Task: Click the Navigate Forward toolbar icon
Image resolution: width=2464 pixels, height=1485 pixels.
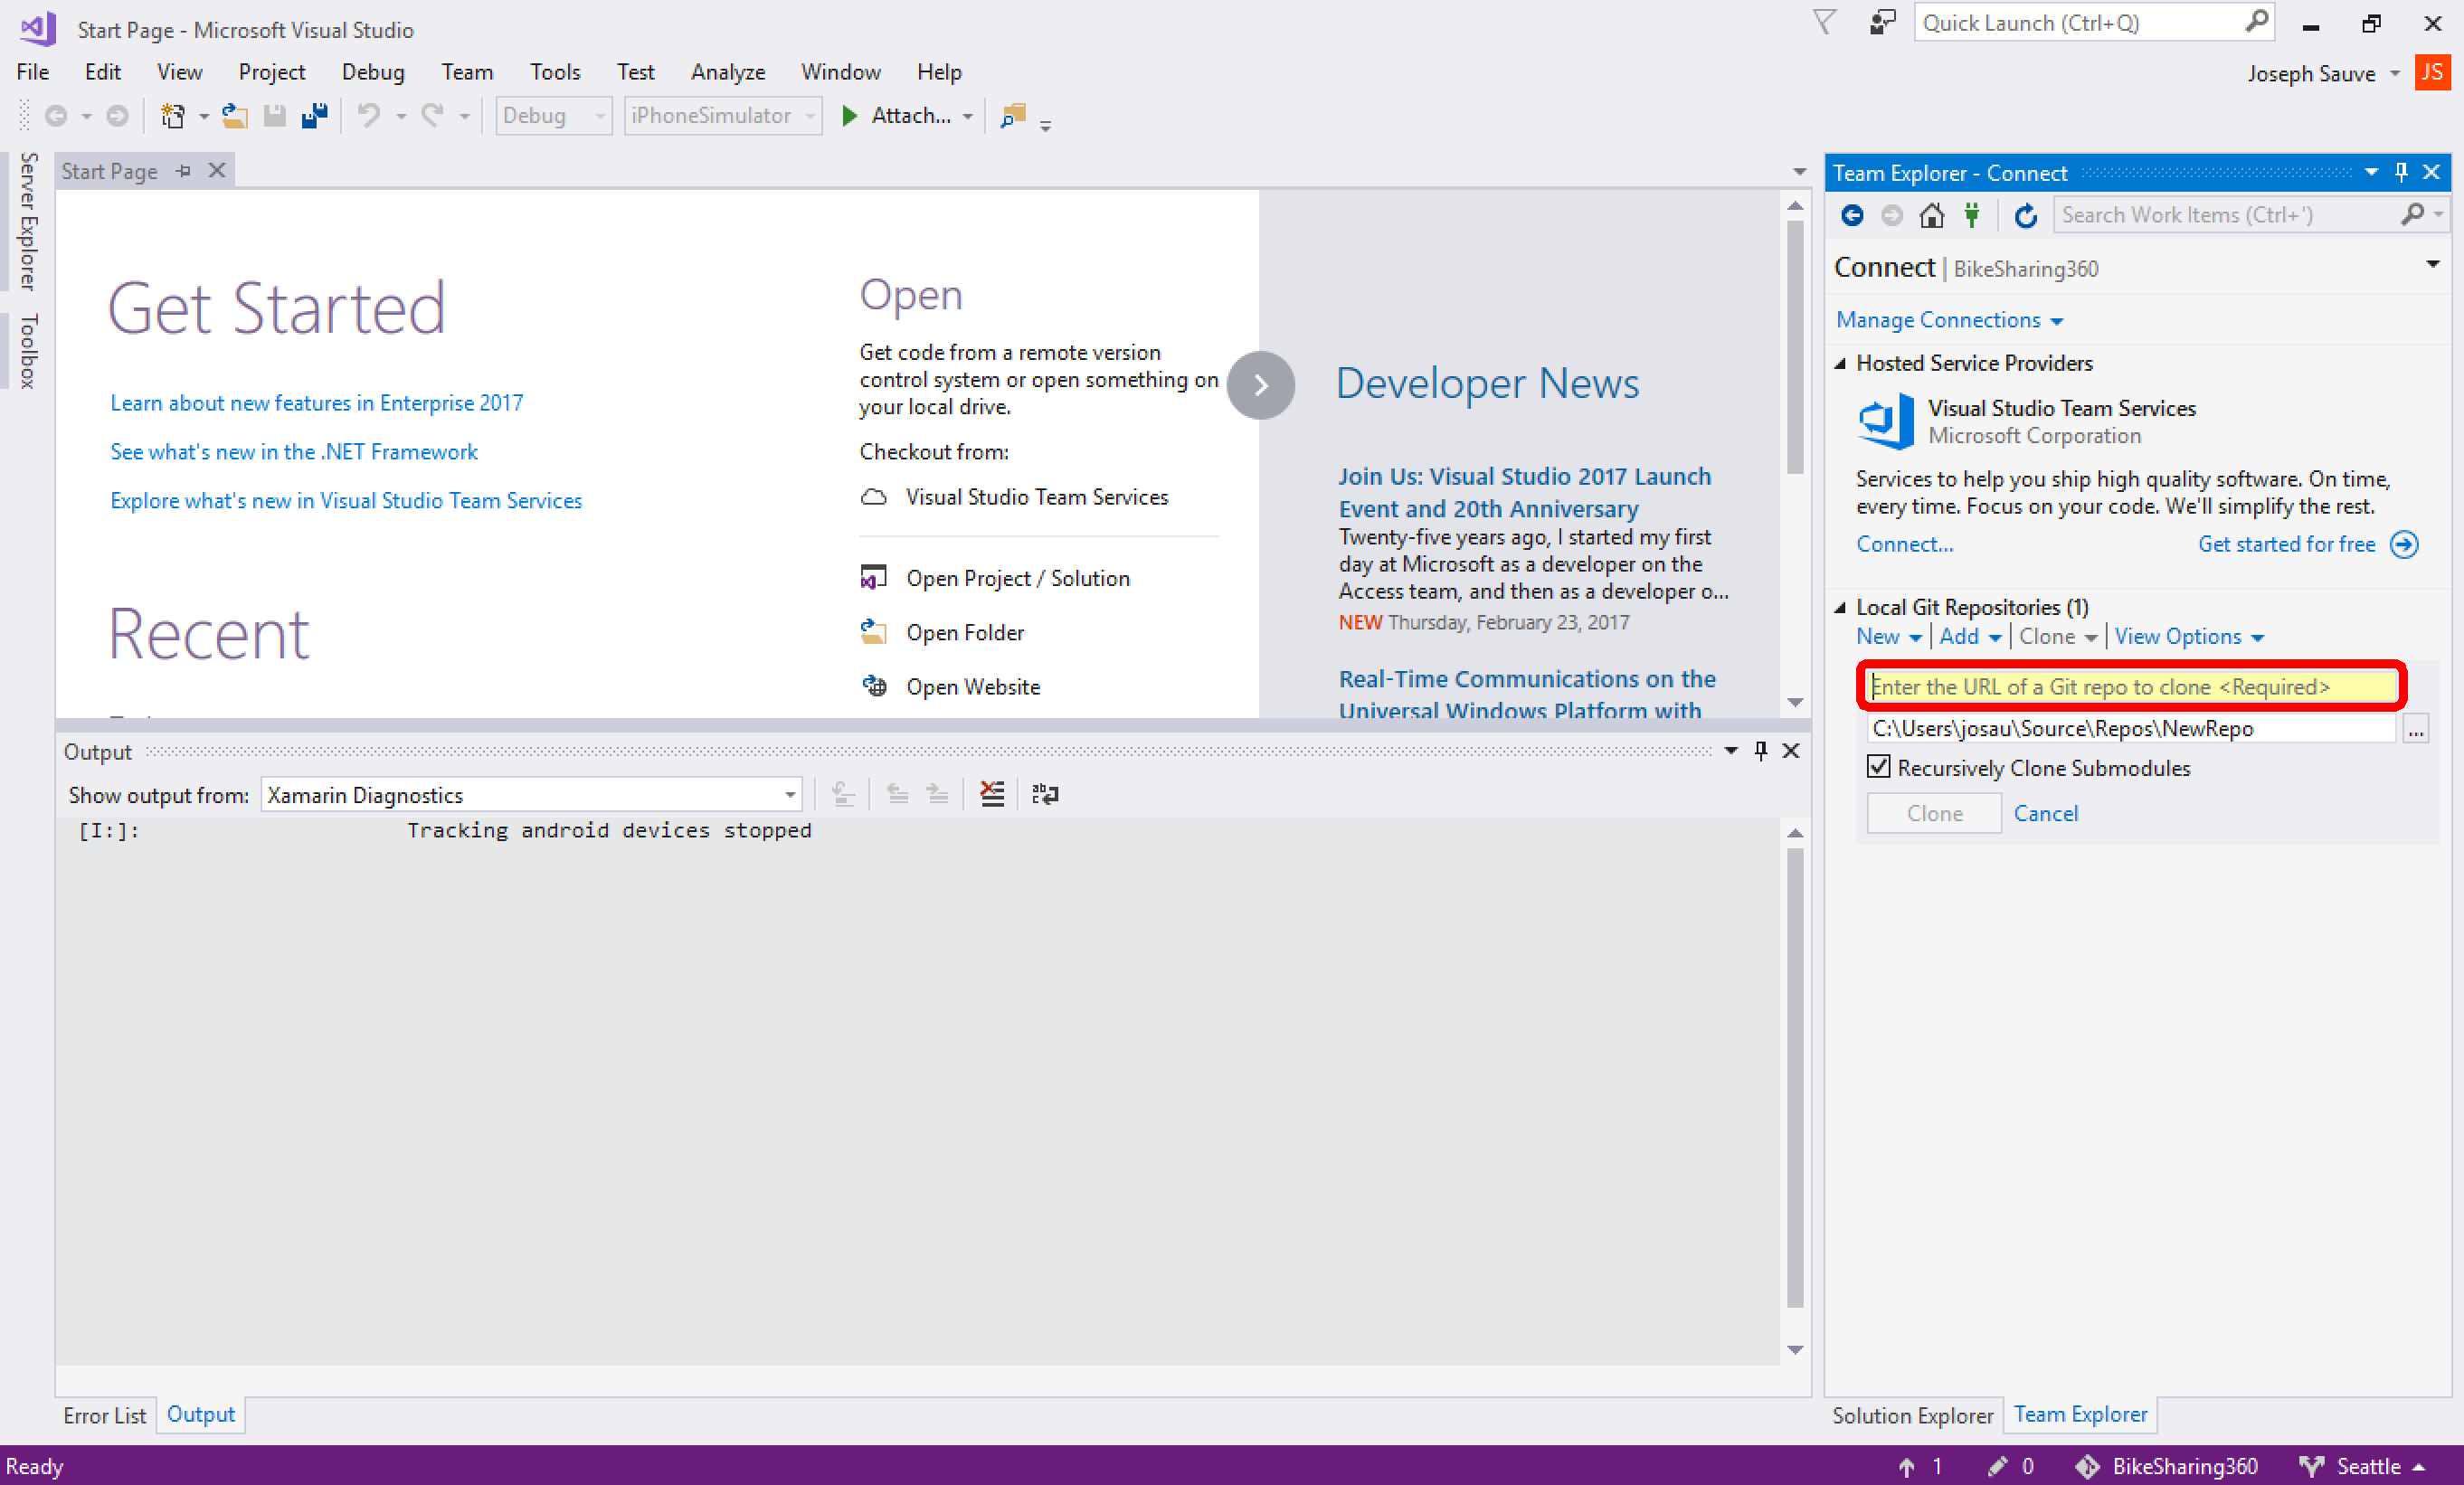Action: tap(117, 116)
